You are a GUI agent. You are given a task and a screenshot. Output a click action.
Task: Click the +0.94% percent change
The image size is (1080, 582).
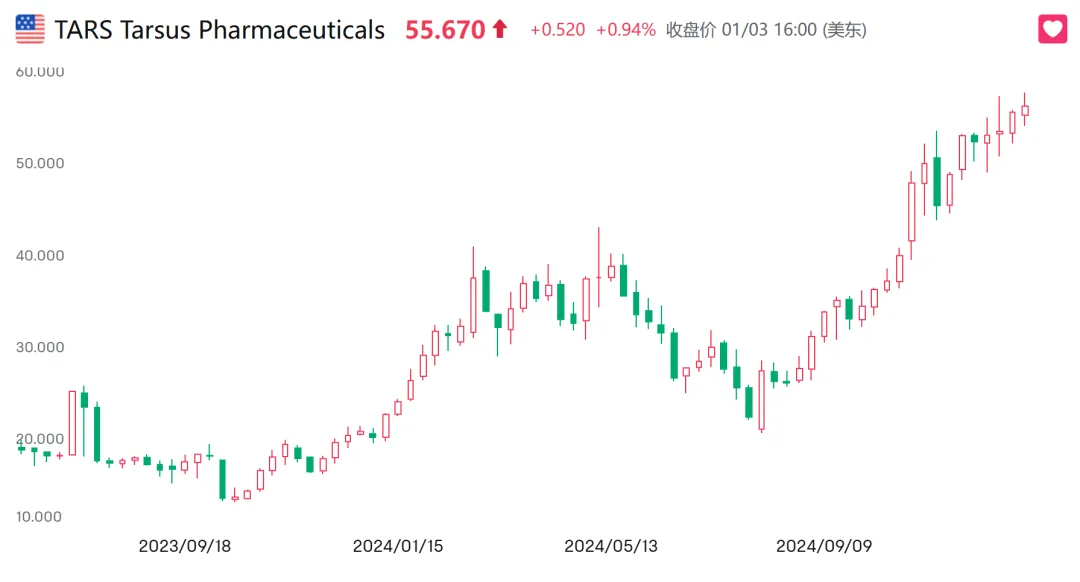coord(625,30)
